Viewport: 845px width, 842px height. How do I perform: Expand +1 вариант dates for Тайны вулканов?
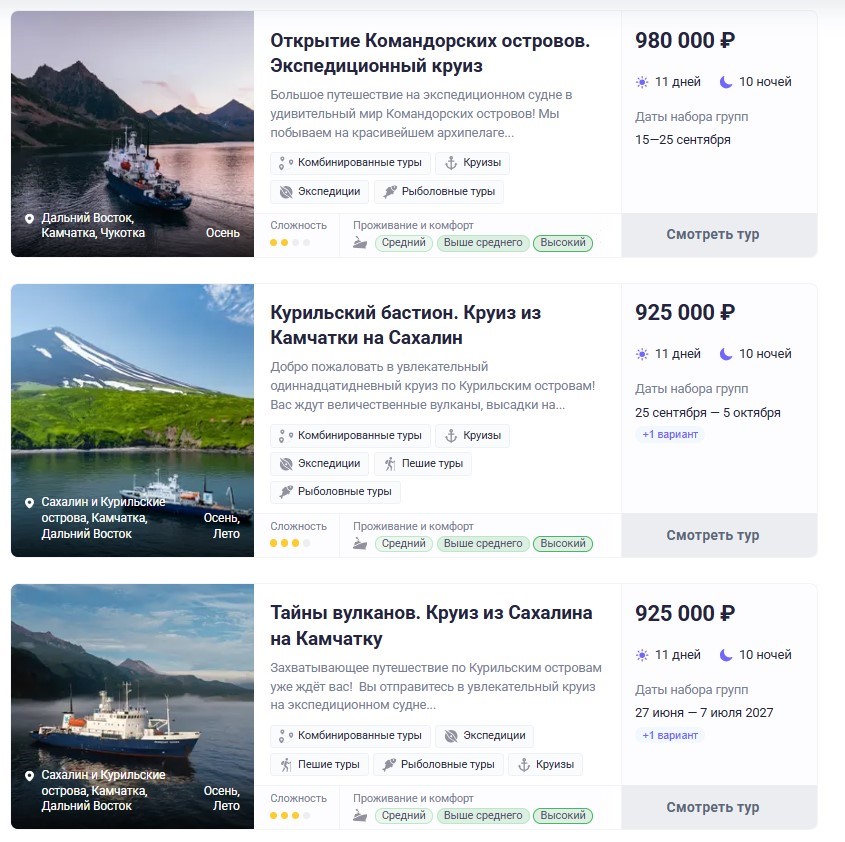(670, 735)
